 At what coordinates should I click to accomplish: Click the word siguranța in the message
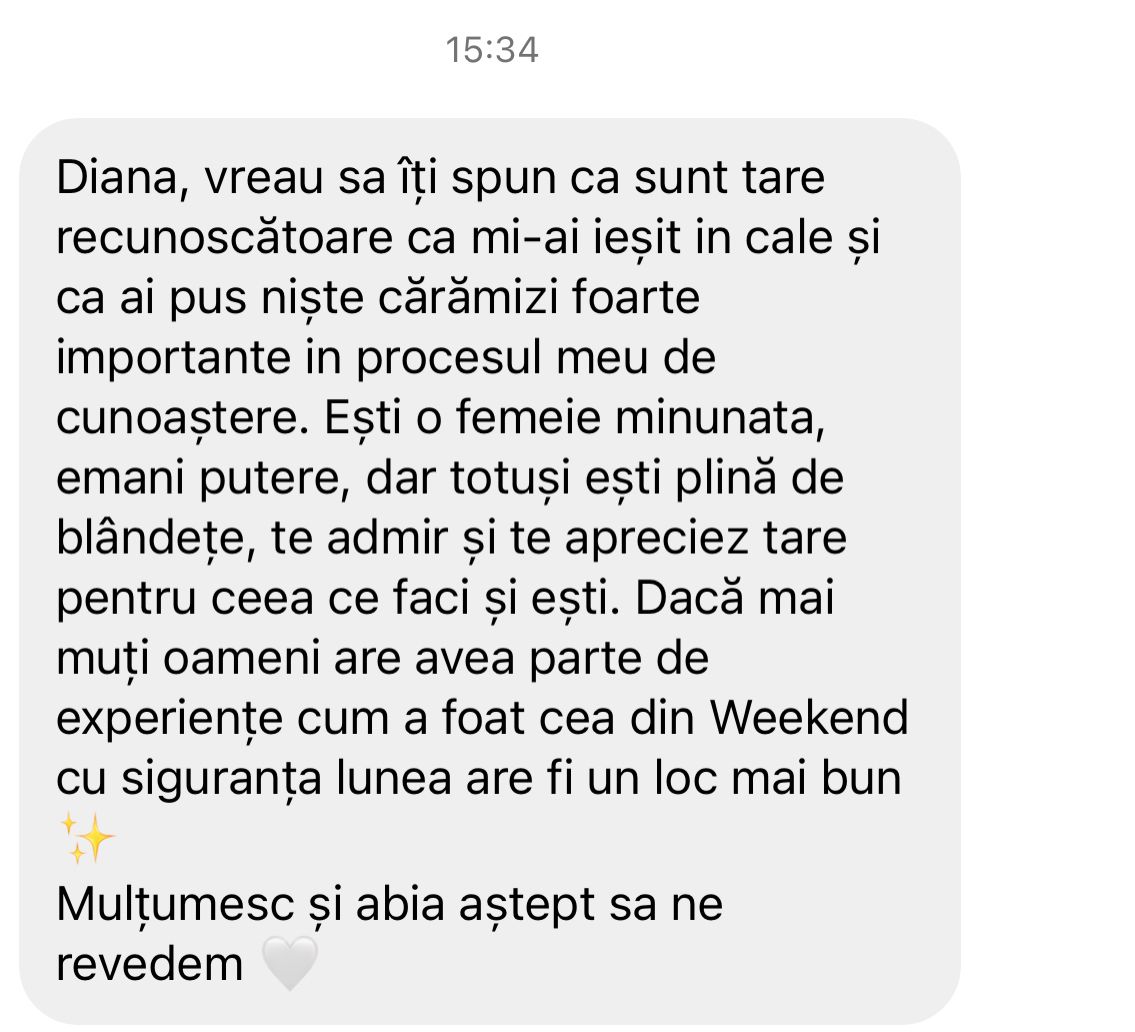tap(221, 779)
